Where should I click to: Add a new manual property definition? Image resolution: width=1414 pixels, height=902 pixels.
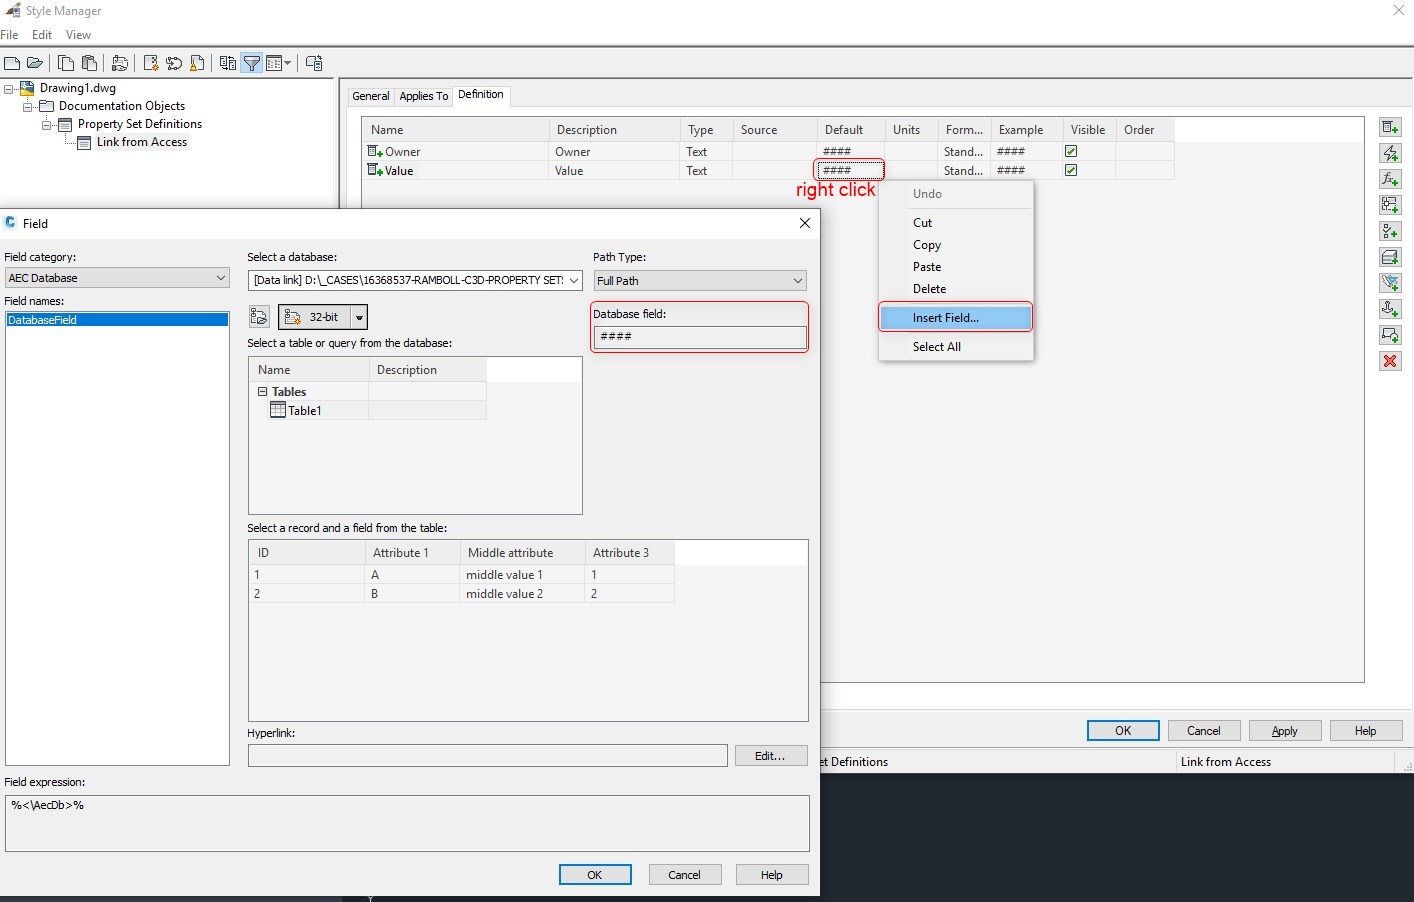(1390, 126)
